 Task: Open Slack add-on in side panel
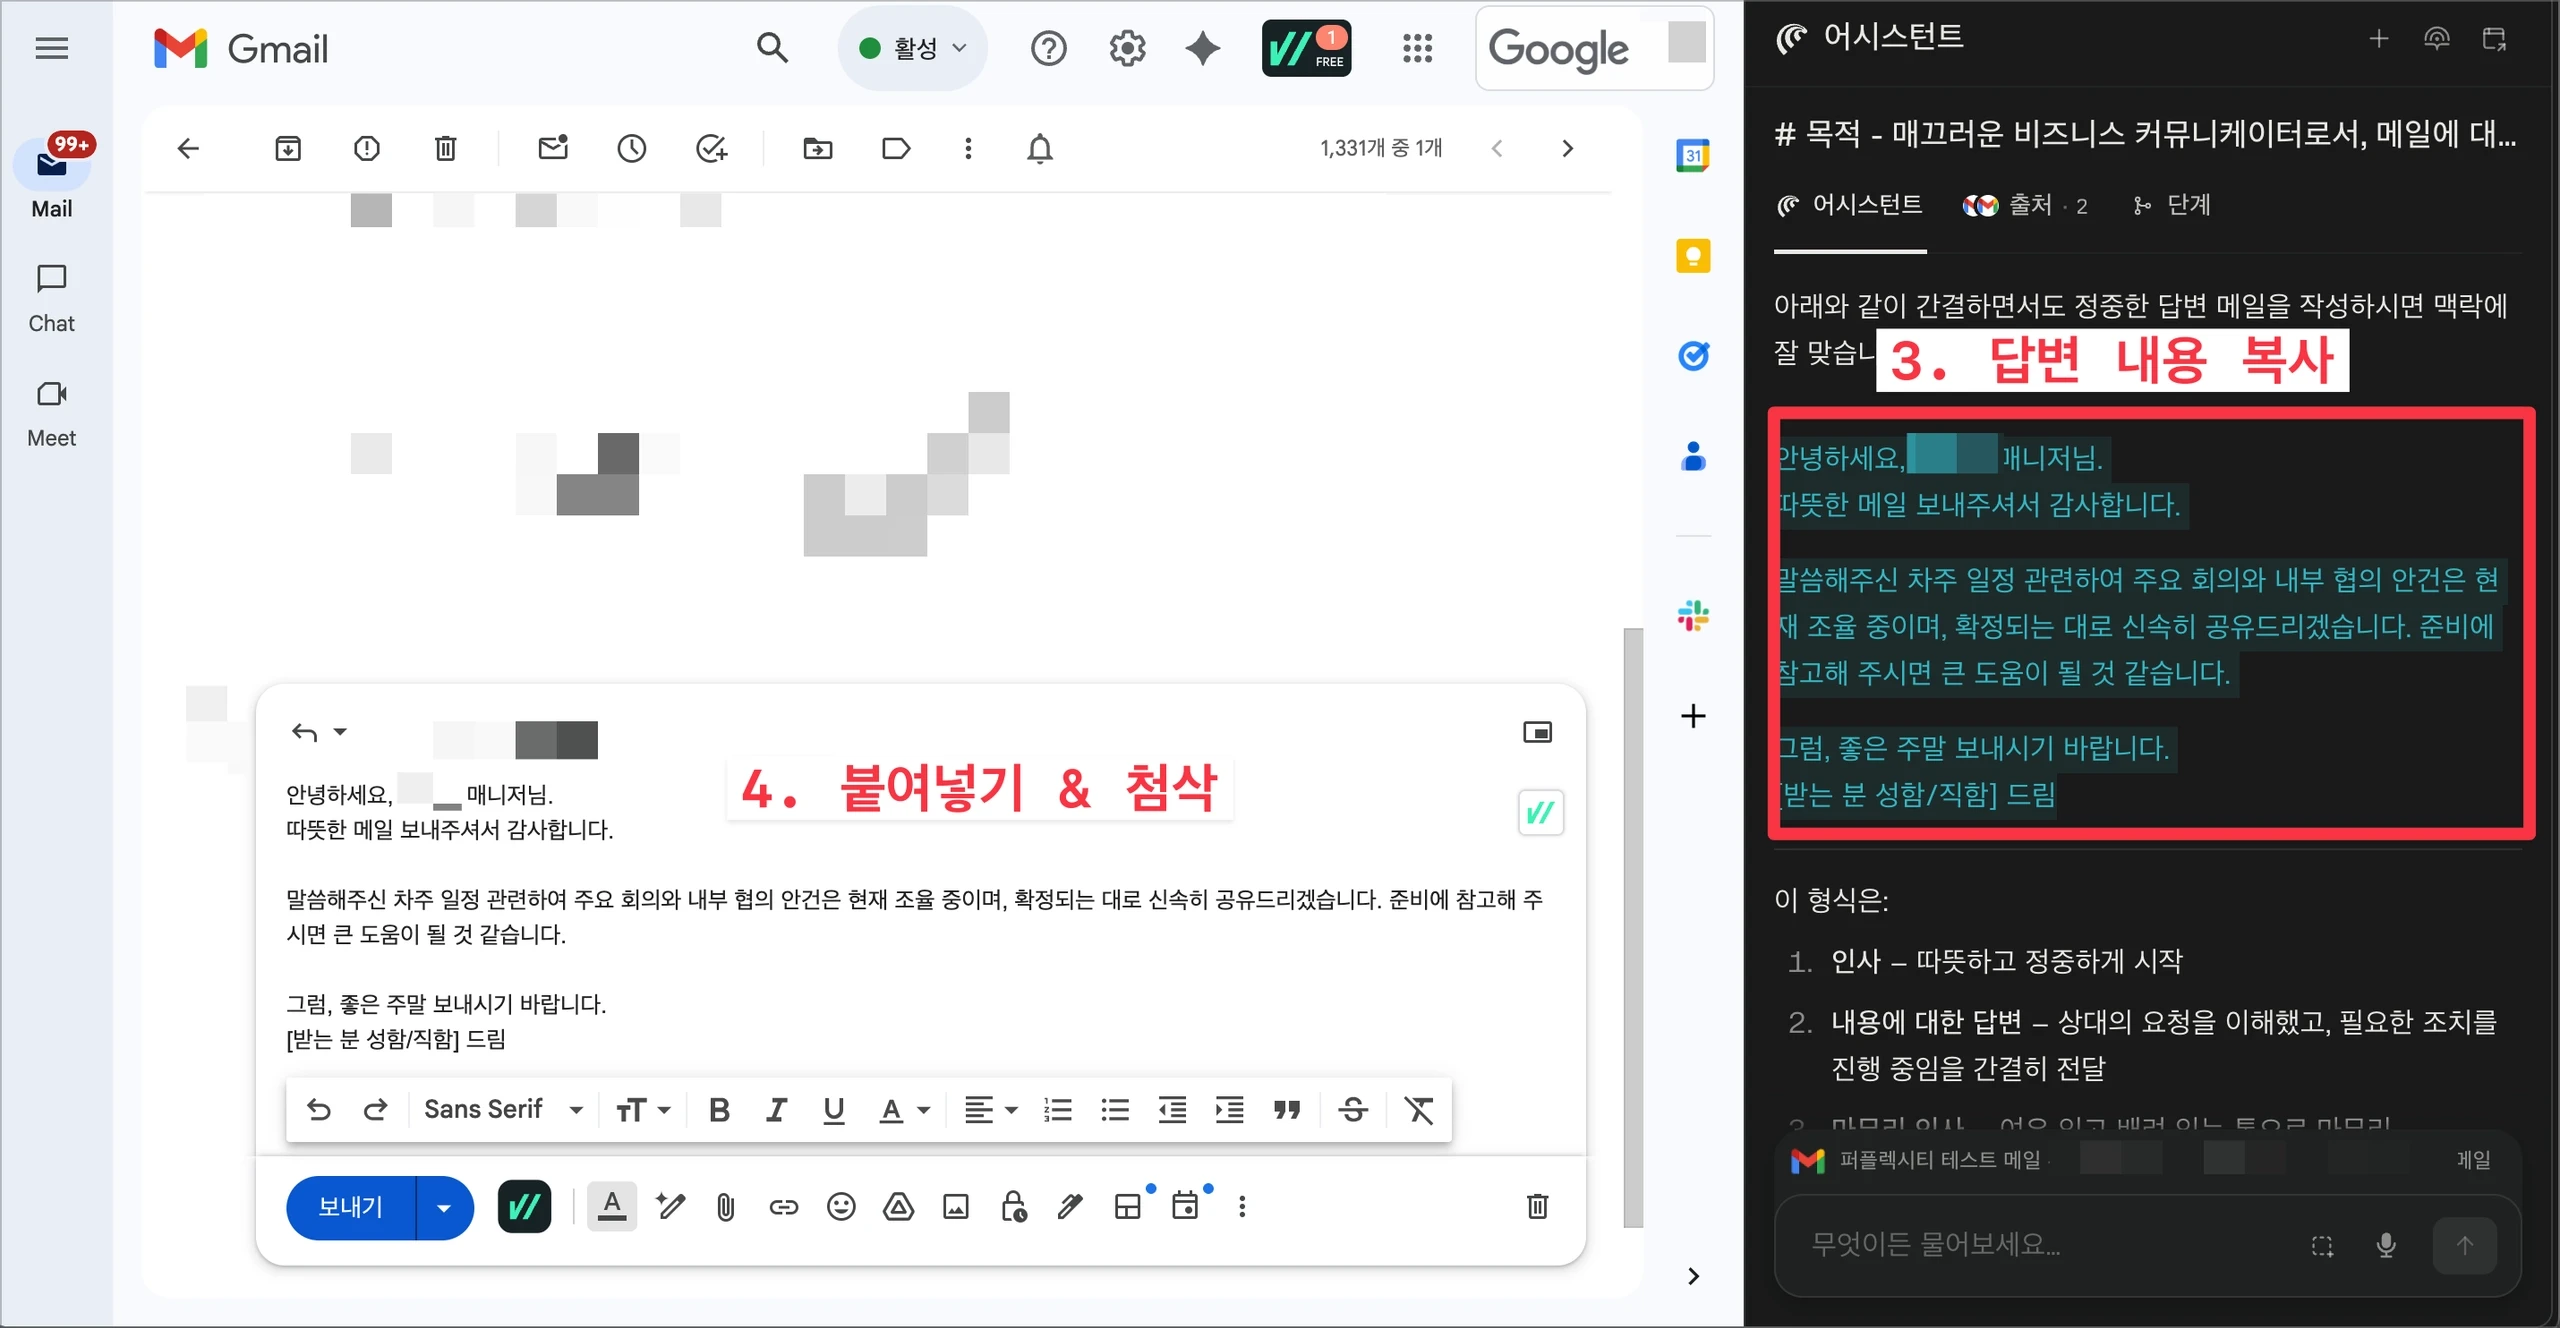[x=1693, y=615]
